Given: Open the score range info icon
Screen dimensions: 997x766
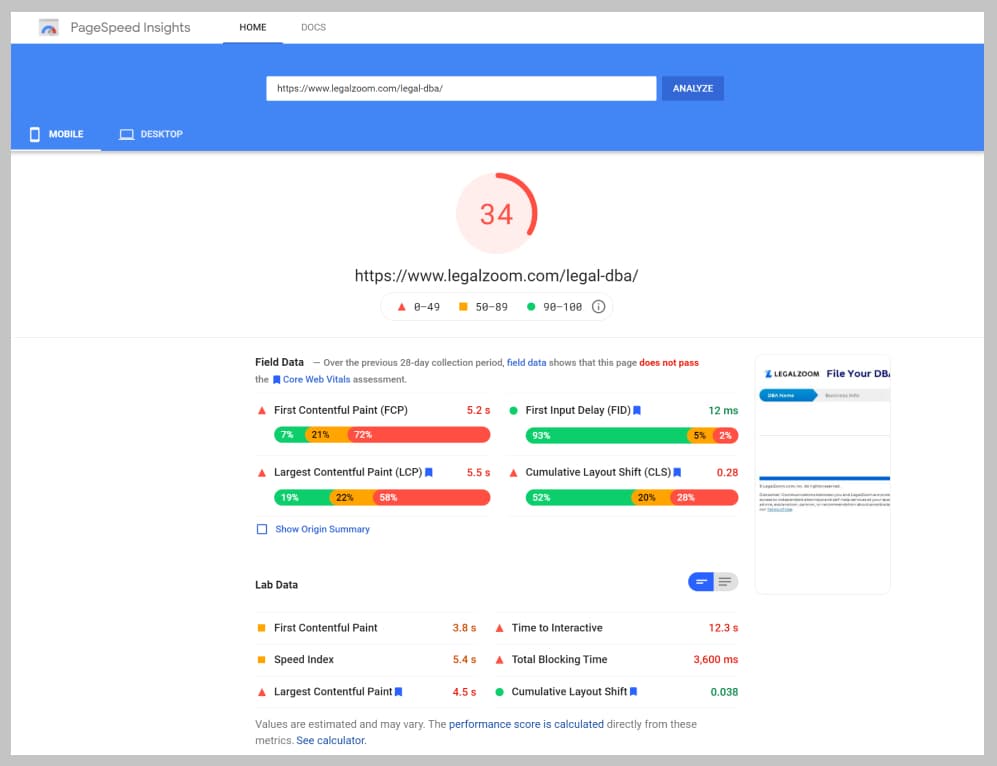Looking at the screenshot, I should coord(598,307).
